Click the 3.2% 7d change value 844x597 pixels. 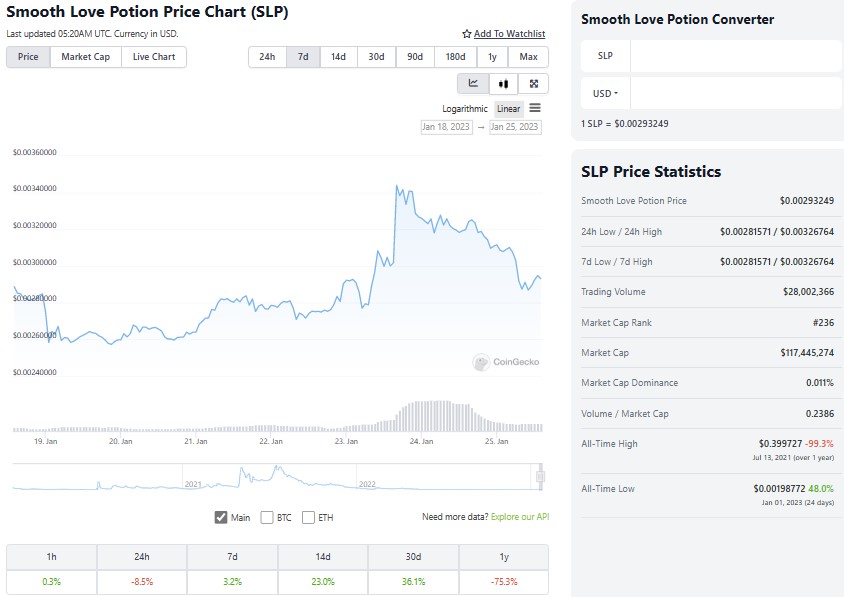coord(233,582)
